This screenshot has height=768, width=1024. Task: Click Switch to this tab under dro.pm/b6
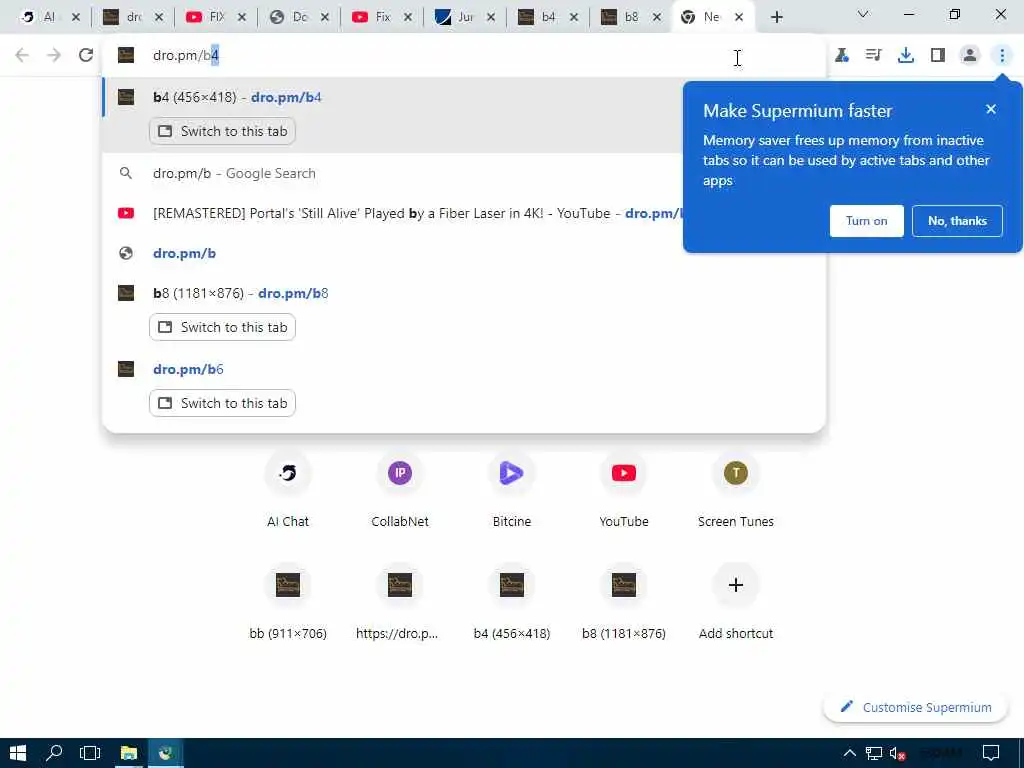pos(222,403)
